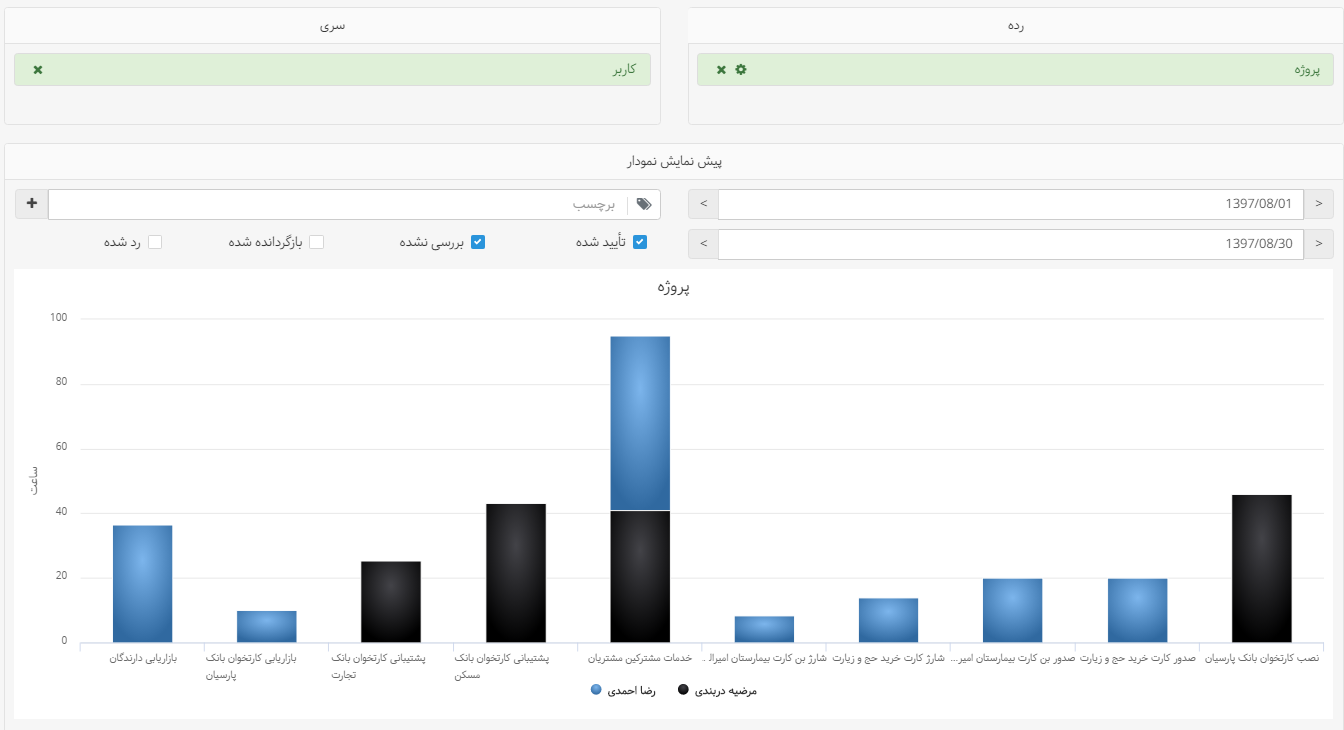Screen dimensions: 1344x730
Task: Click the 1397/08/30 end date field
Action: click(1010, 243)
